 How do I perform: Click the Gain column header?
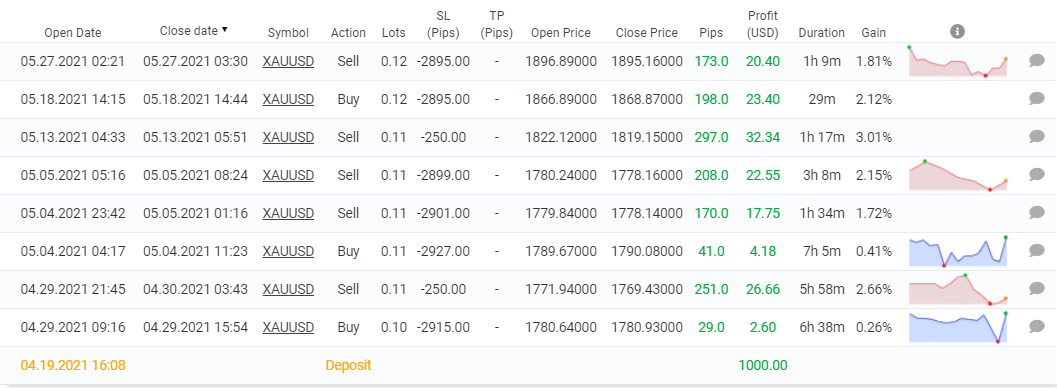coord(874,32)
